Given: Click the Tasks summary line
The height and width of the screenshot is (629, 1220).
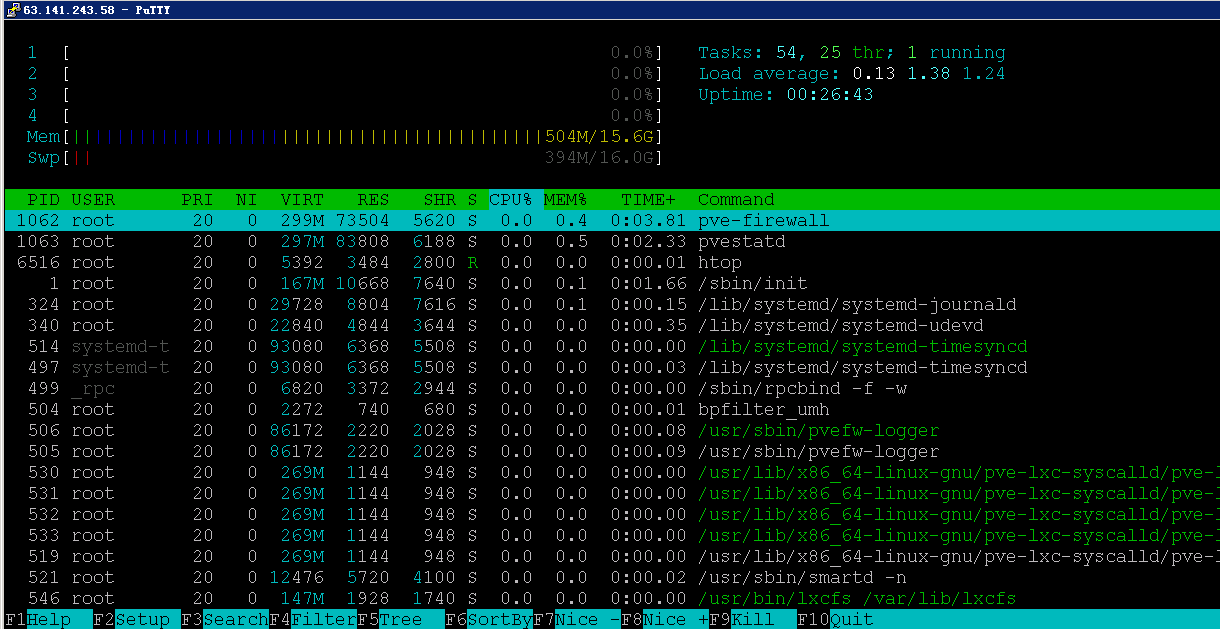Looking at the screenshot, I should point(852,52).
